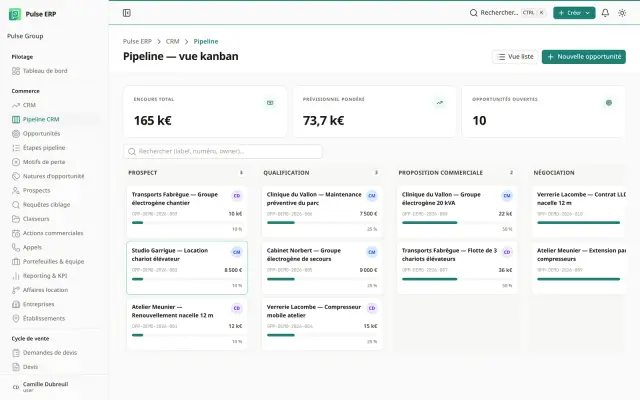The width and height of the screenshot is (640, 400).
Task: Click the Pulse ERP logo icon
Action: click(15, 14)
